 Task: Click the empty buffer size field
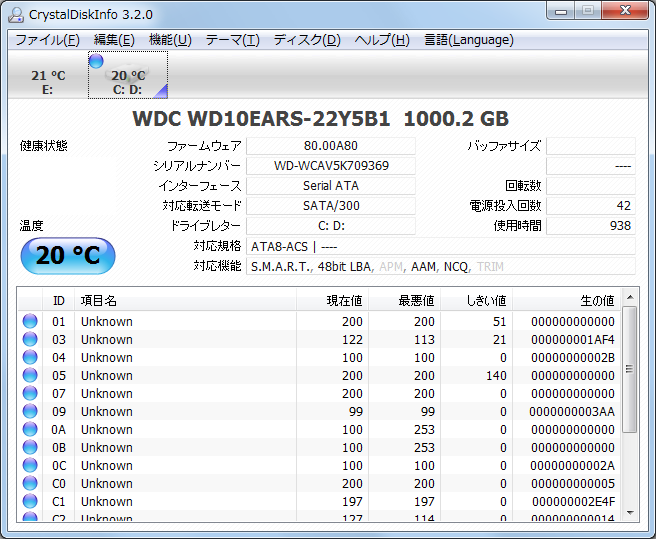(x=591, y=146)
